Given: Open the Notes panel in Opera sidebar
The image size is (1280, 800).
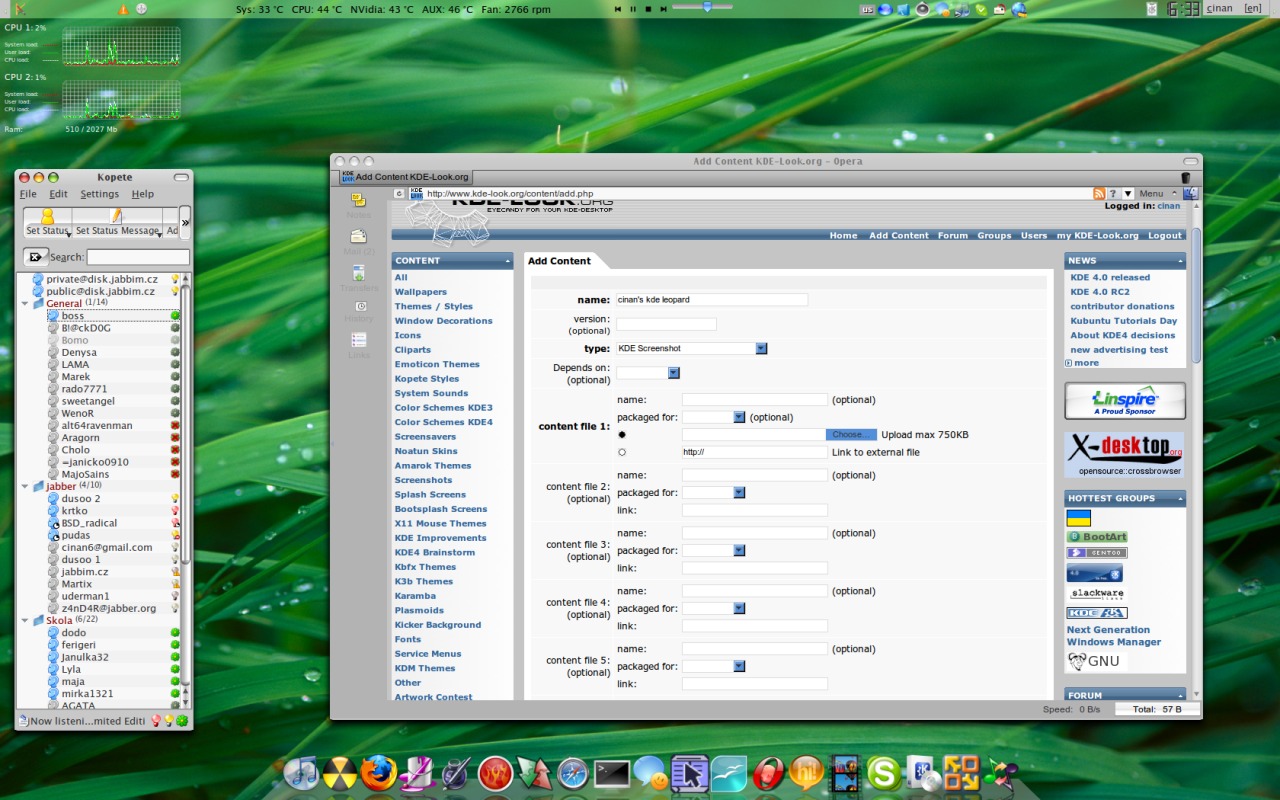Looking at the screenshot, I should (359, 205).
